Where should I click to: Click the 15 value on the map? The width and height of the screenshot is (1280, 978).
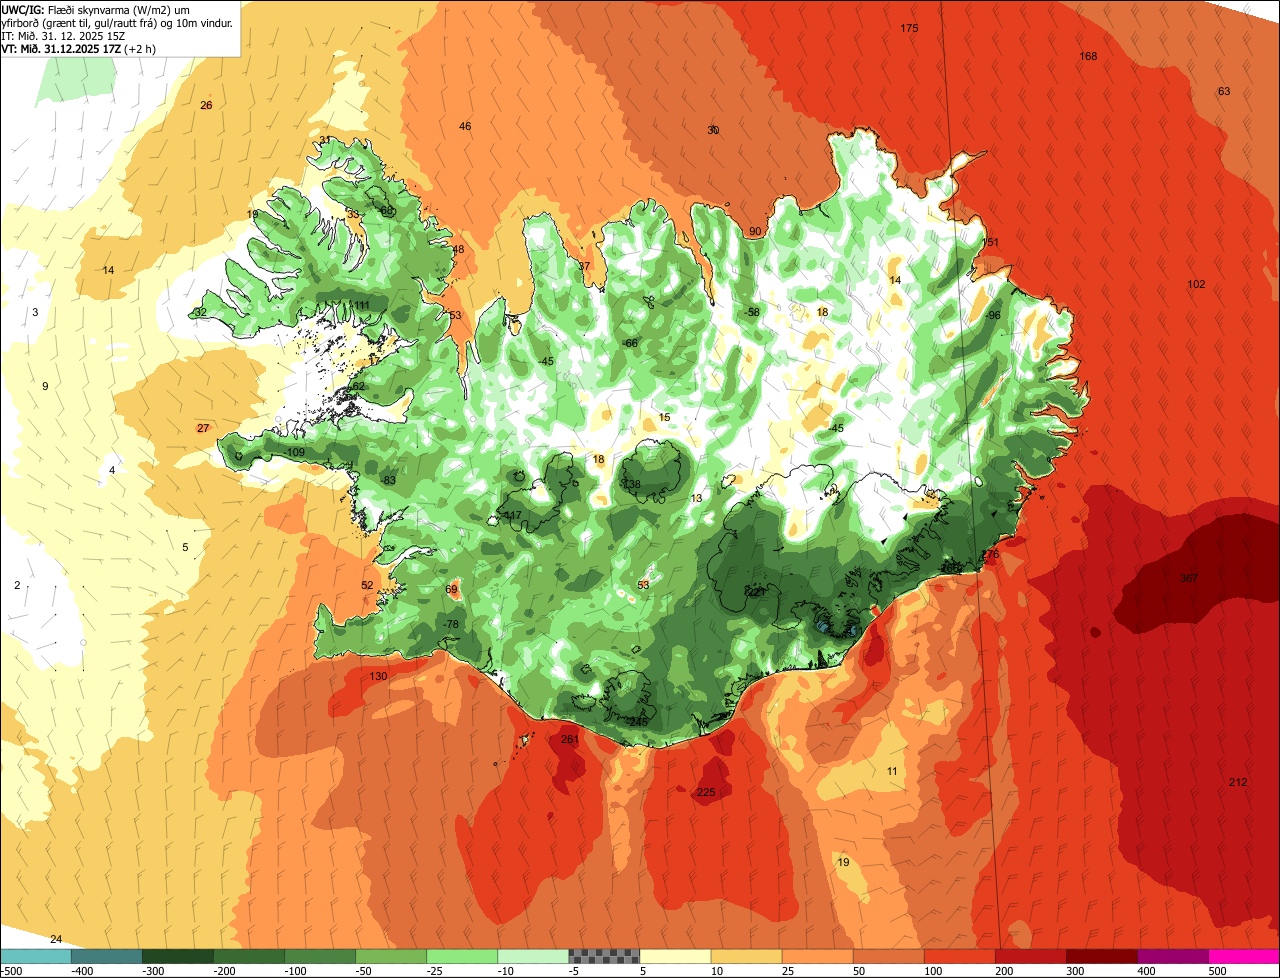coord(664,417)
